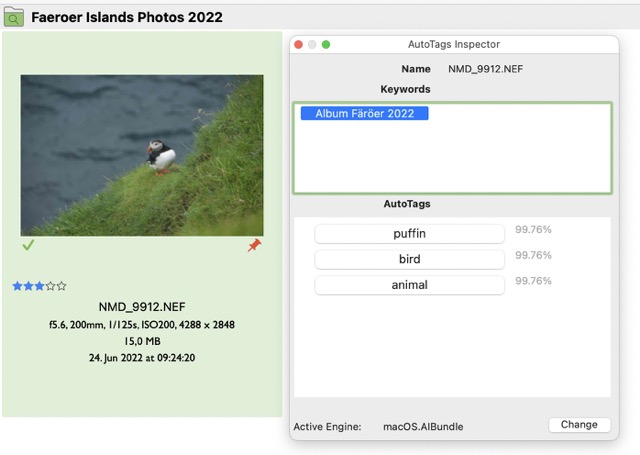Zoom the AutoTags Inspector with the green button

coord(326,44)
